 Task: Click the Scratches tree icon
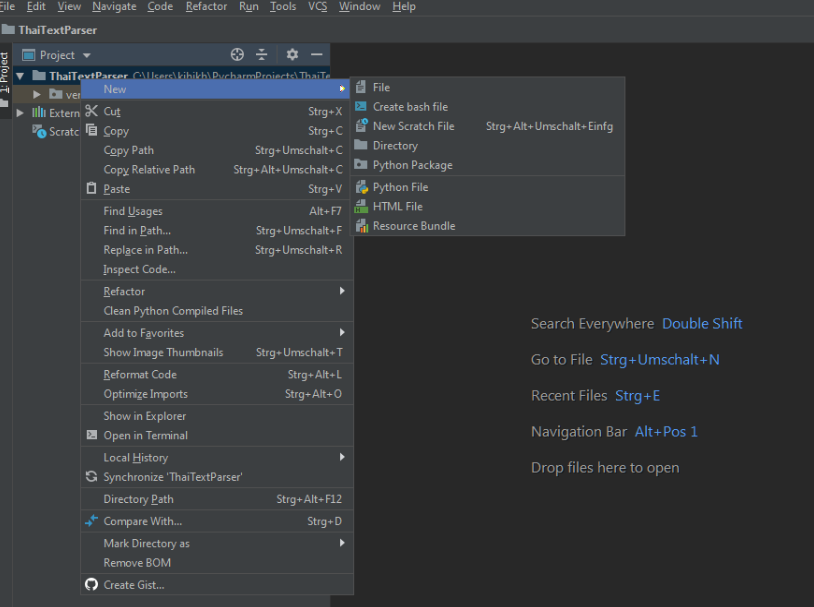(x=39, y=131)
